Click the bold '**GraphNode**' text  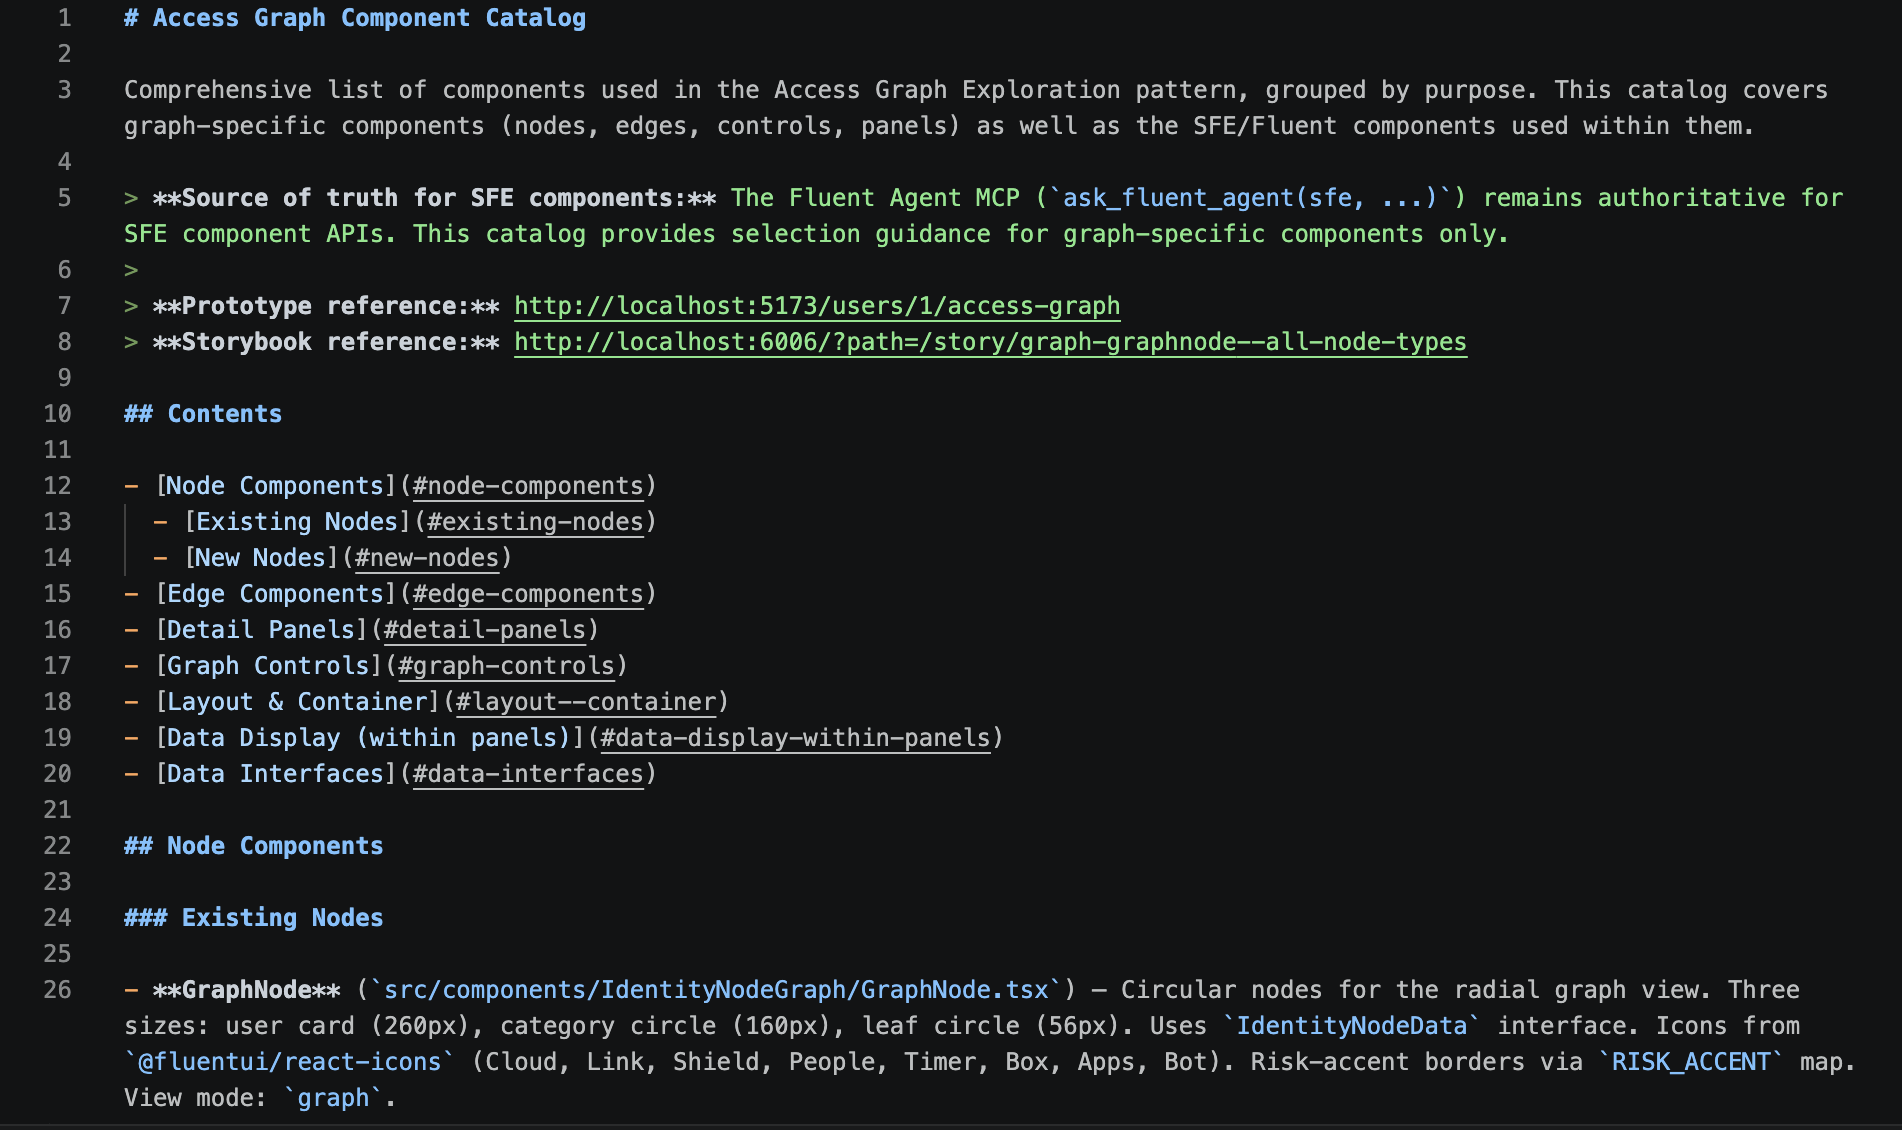coord(247,990)
